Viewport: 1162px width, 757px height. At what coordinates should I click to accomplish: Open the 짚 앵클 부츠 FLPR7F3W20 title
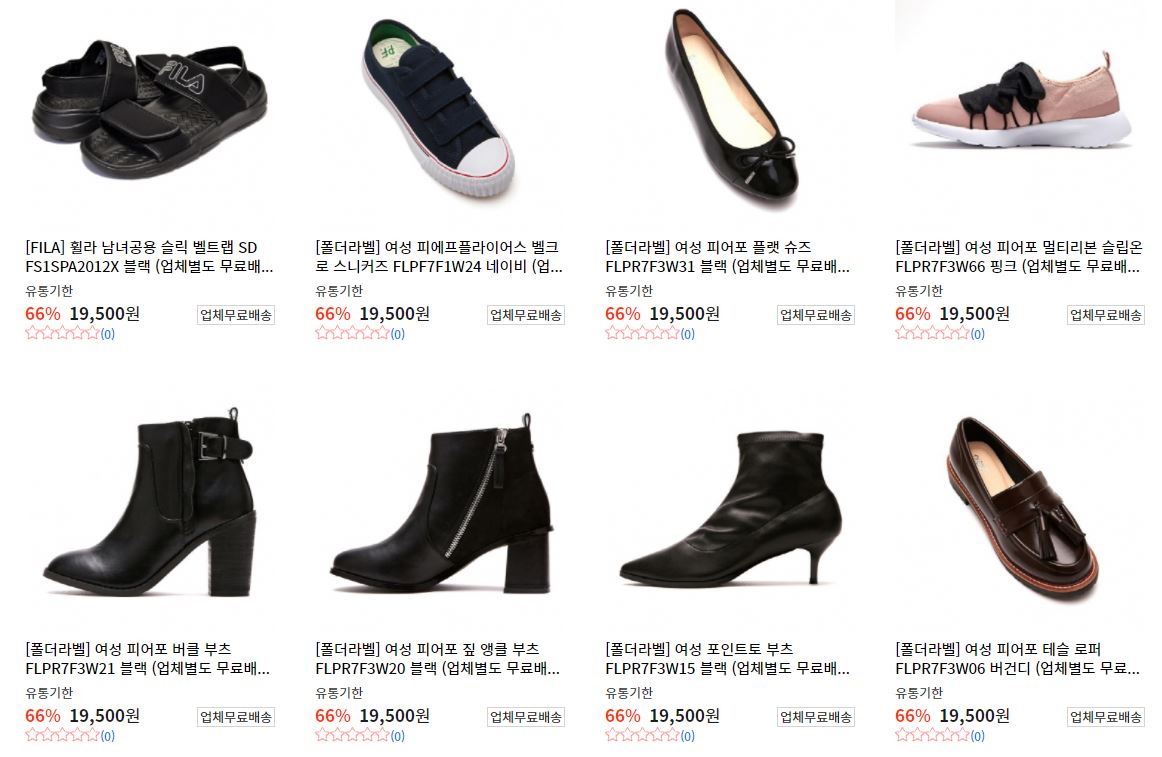click(x=437, y=658)
